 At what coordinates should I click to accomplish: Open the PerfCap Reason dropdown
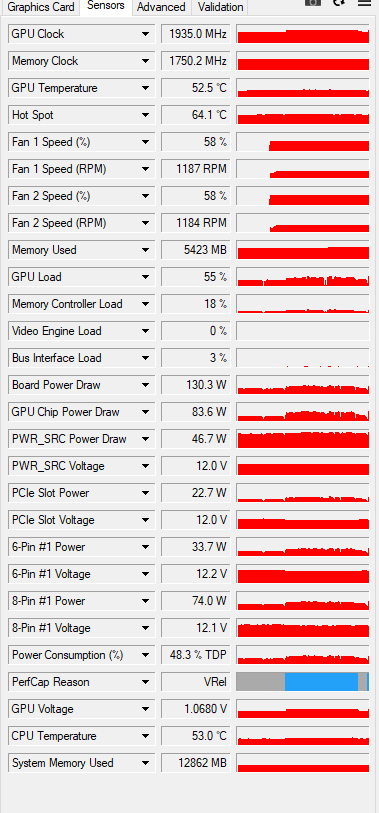(x=145, y=682)
